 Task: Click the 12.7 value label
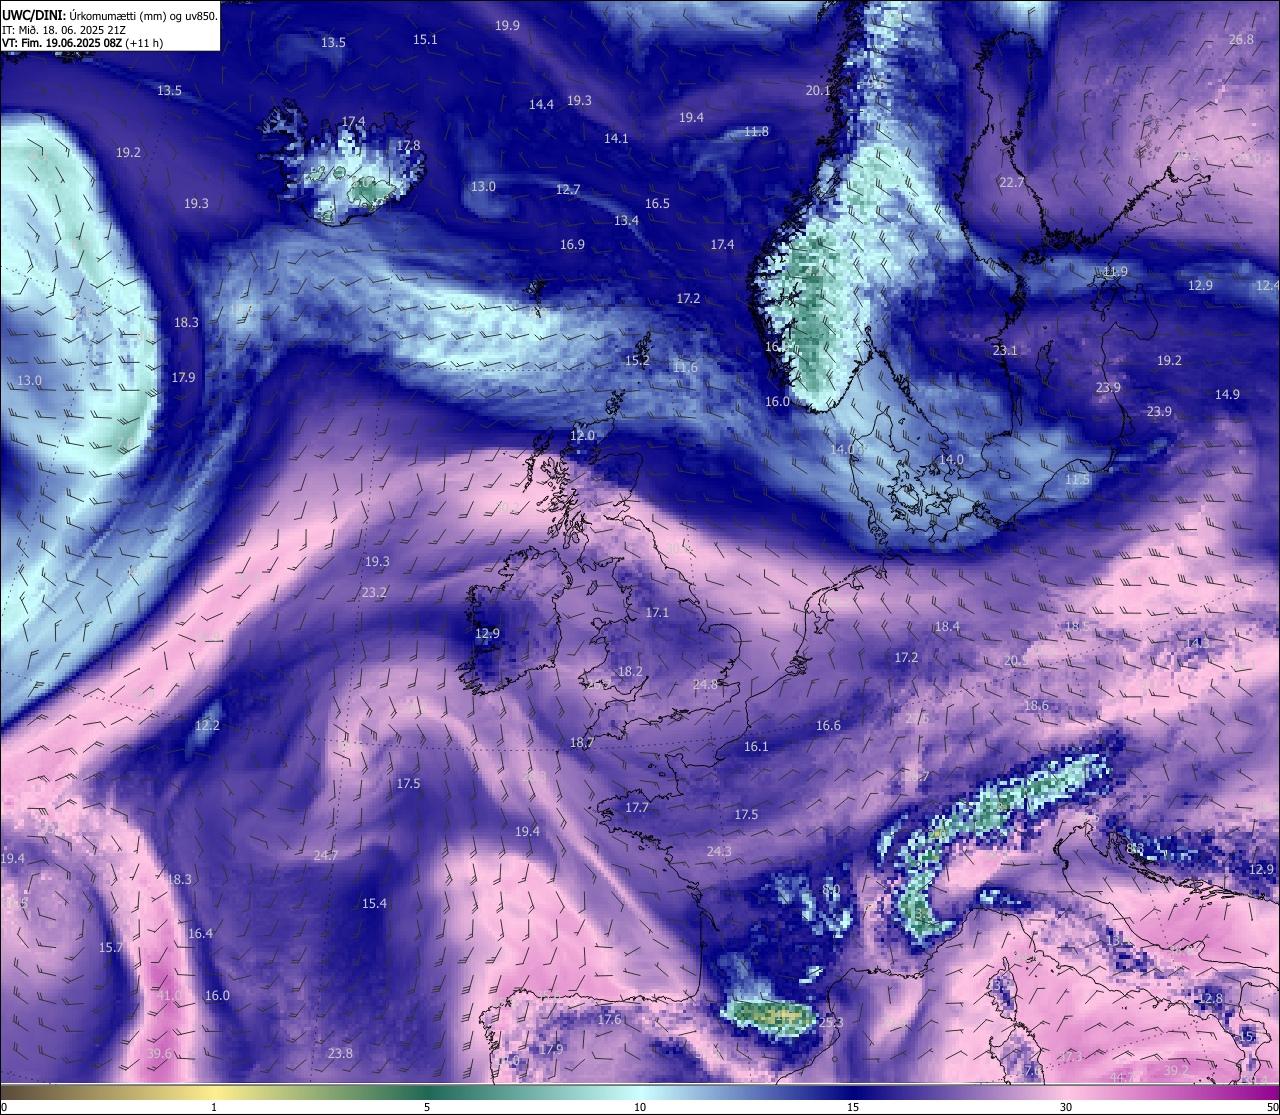click(568, 189)
